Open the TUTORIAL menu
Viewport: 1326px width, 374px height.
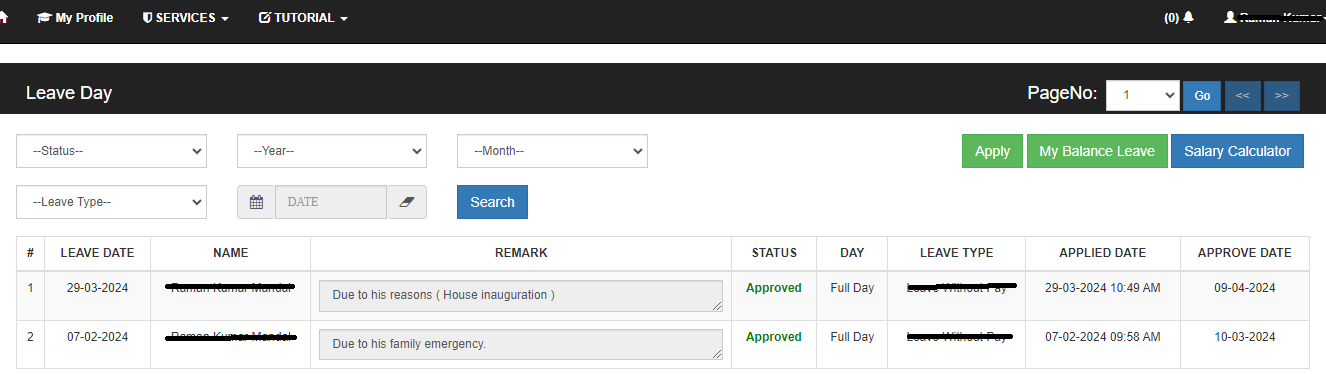tap(303, 18)
